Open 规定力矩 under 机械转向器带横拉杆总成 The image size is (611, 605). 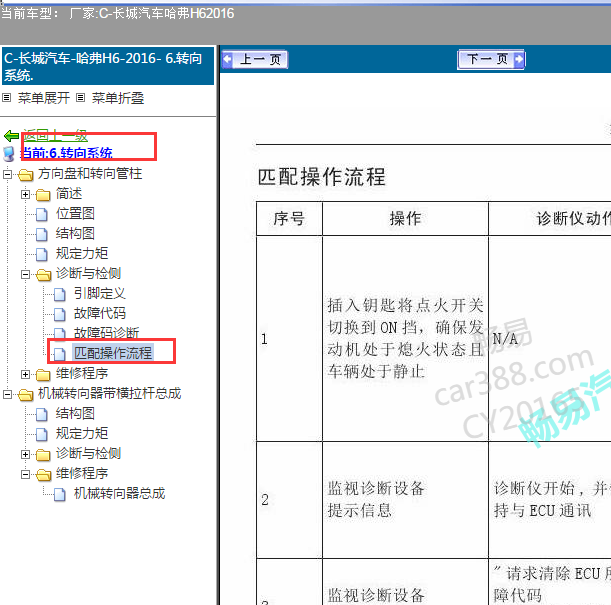tap(82, 434)
